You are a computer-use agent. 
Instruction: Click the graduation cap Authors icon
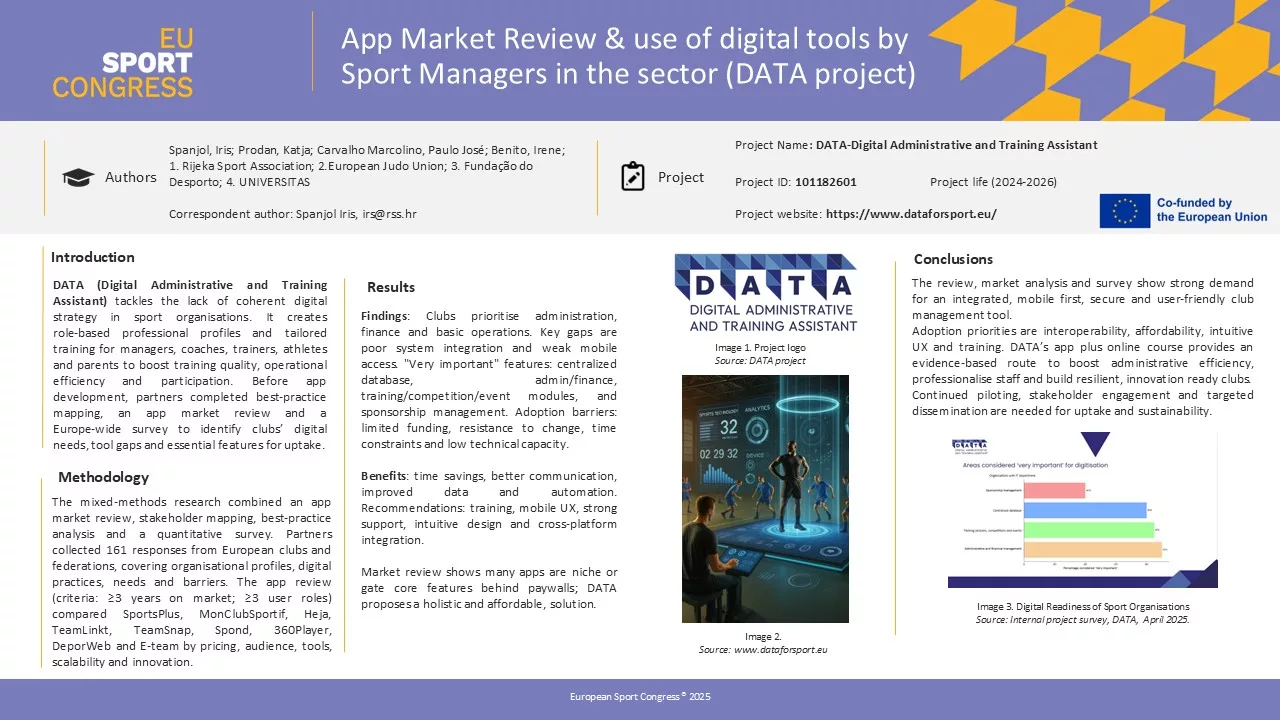tap(78, 177)
